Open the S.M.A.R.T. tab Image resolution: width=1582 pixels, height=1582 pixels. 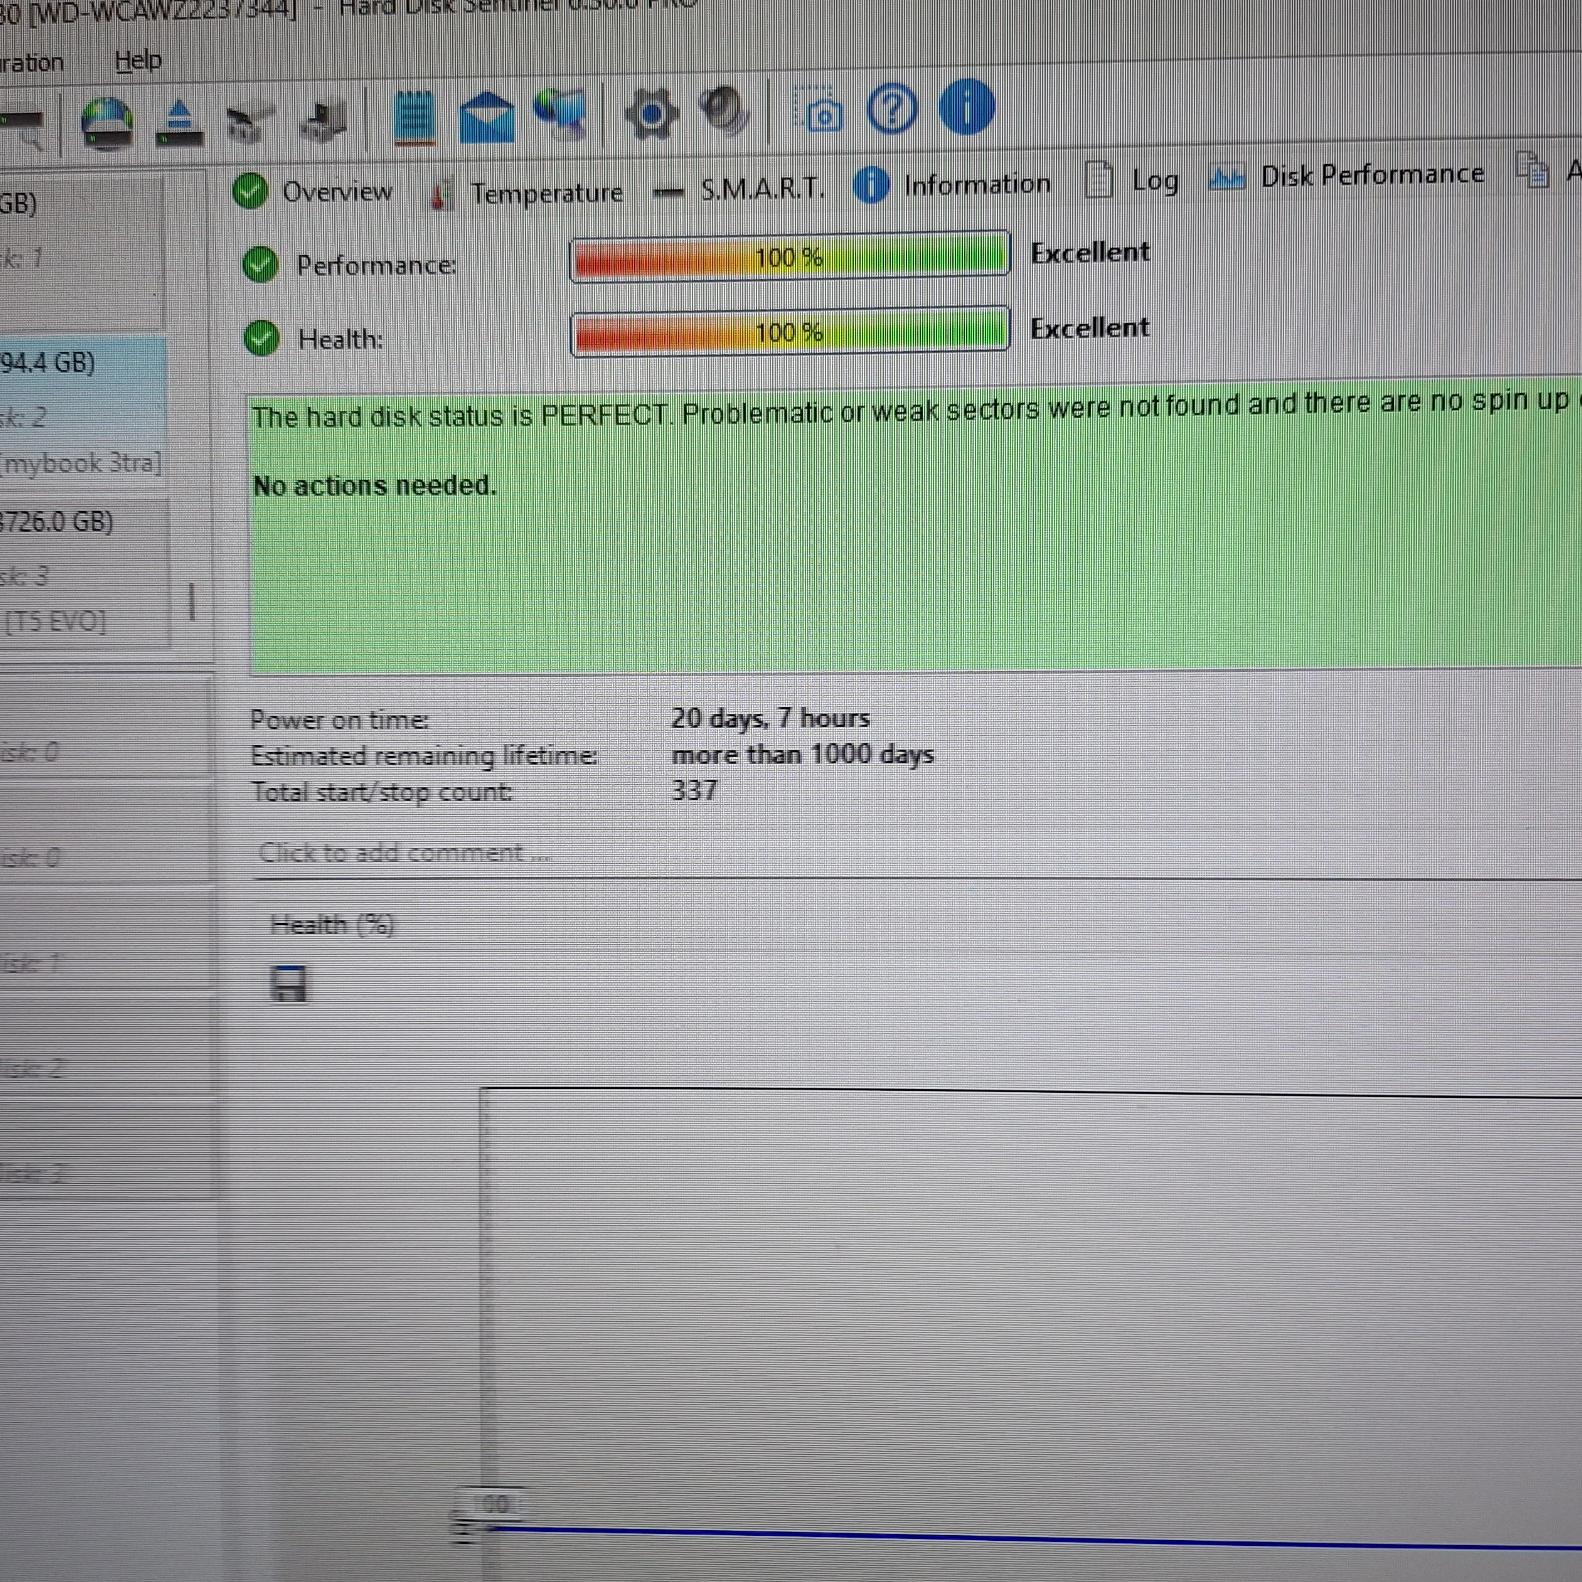[x=761, y=188]
